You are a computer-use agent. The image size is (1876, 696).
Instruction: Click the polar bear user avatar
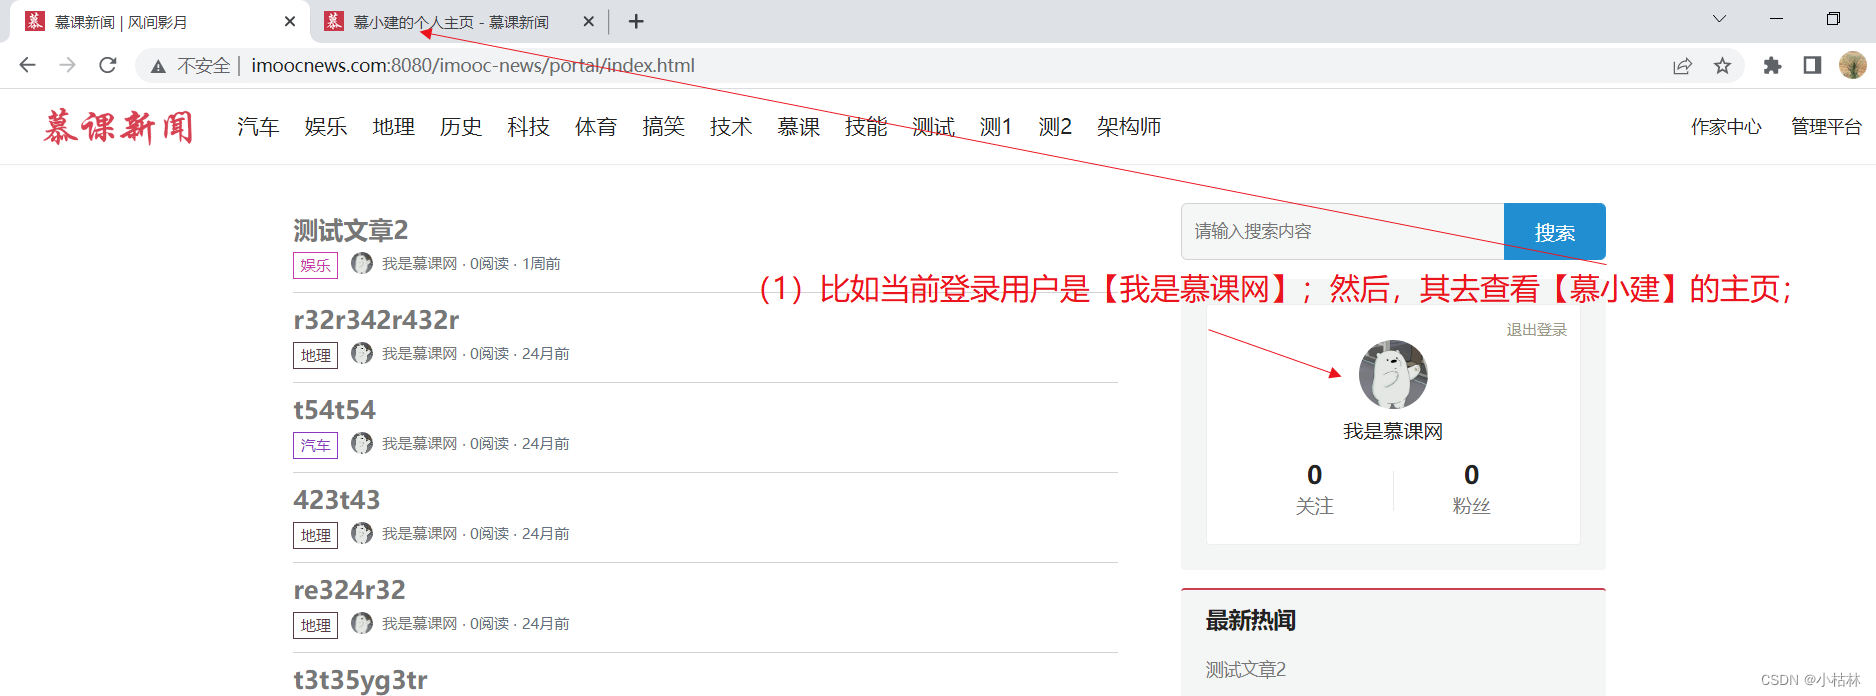click(1393, 374)
